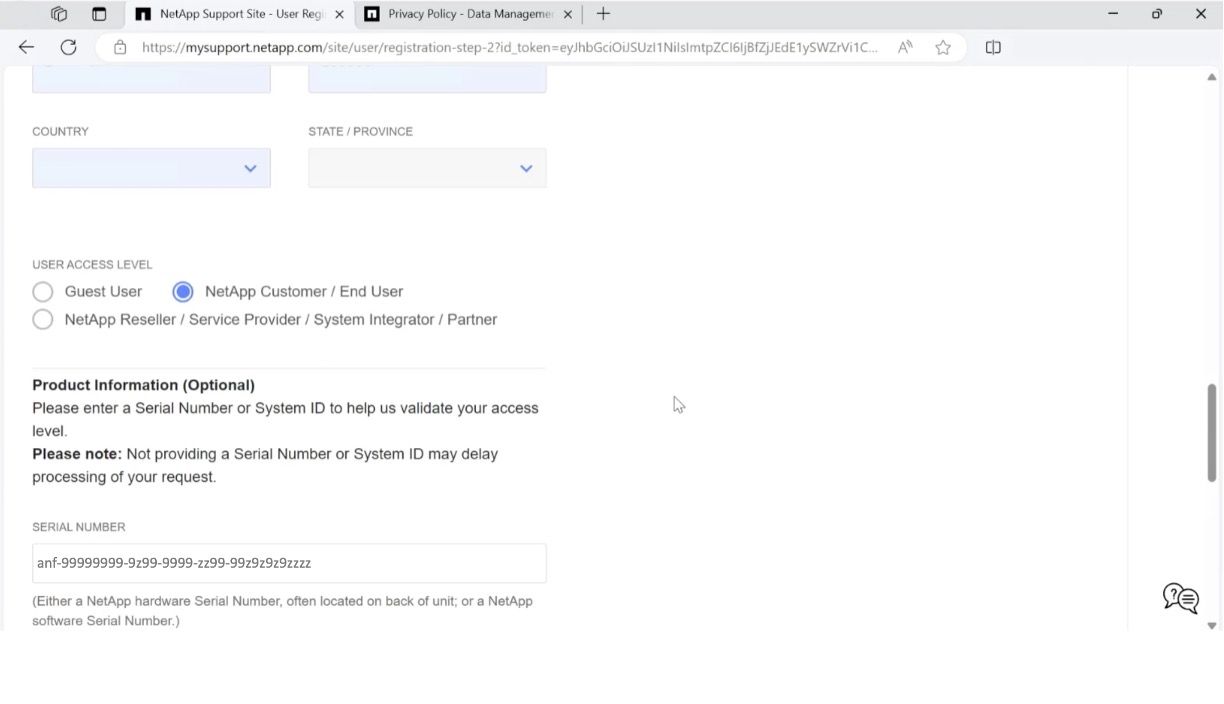This screenshot has width=1224, height=704.
Task: Click the tab actions icon top-left
Action: point(58,13)
